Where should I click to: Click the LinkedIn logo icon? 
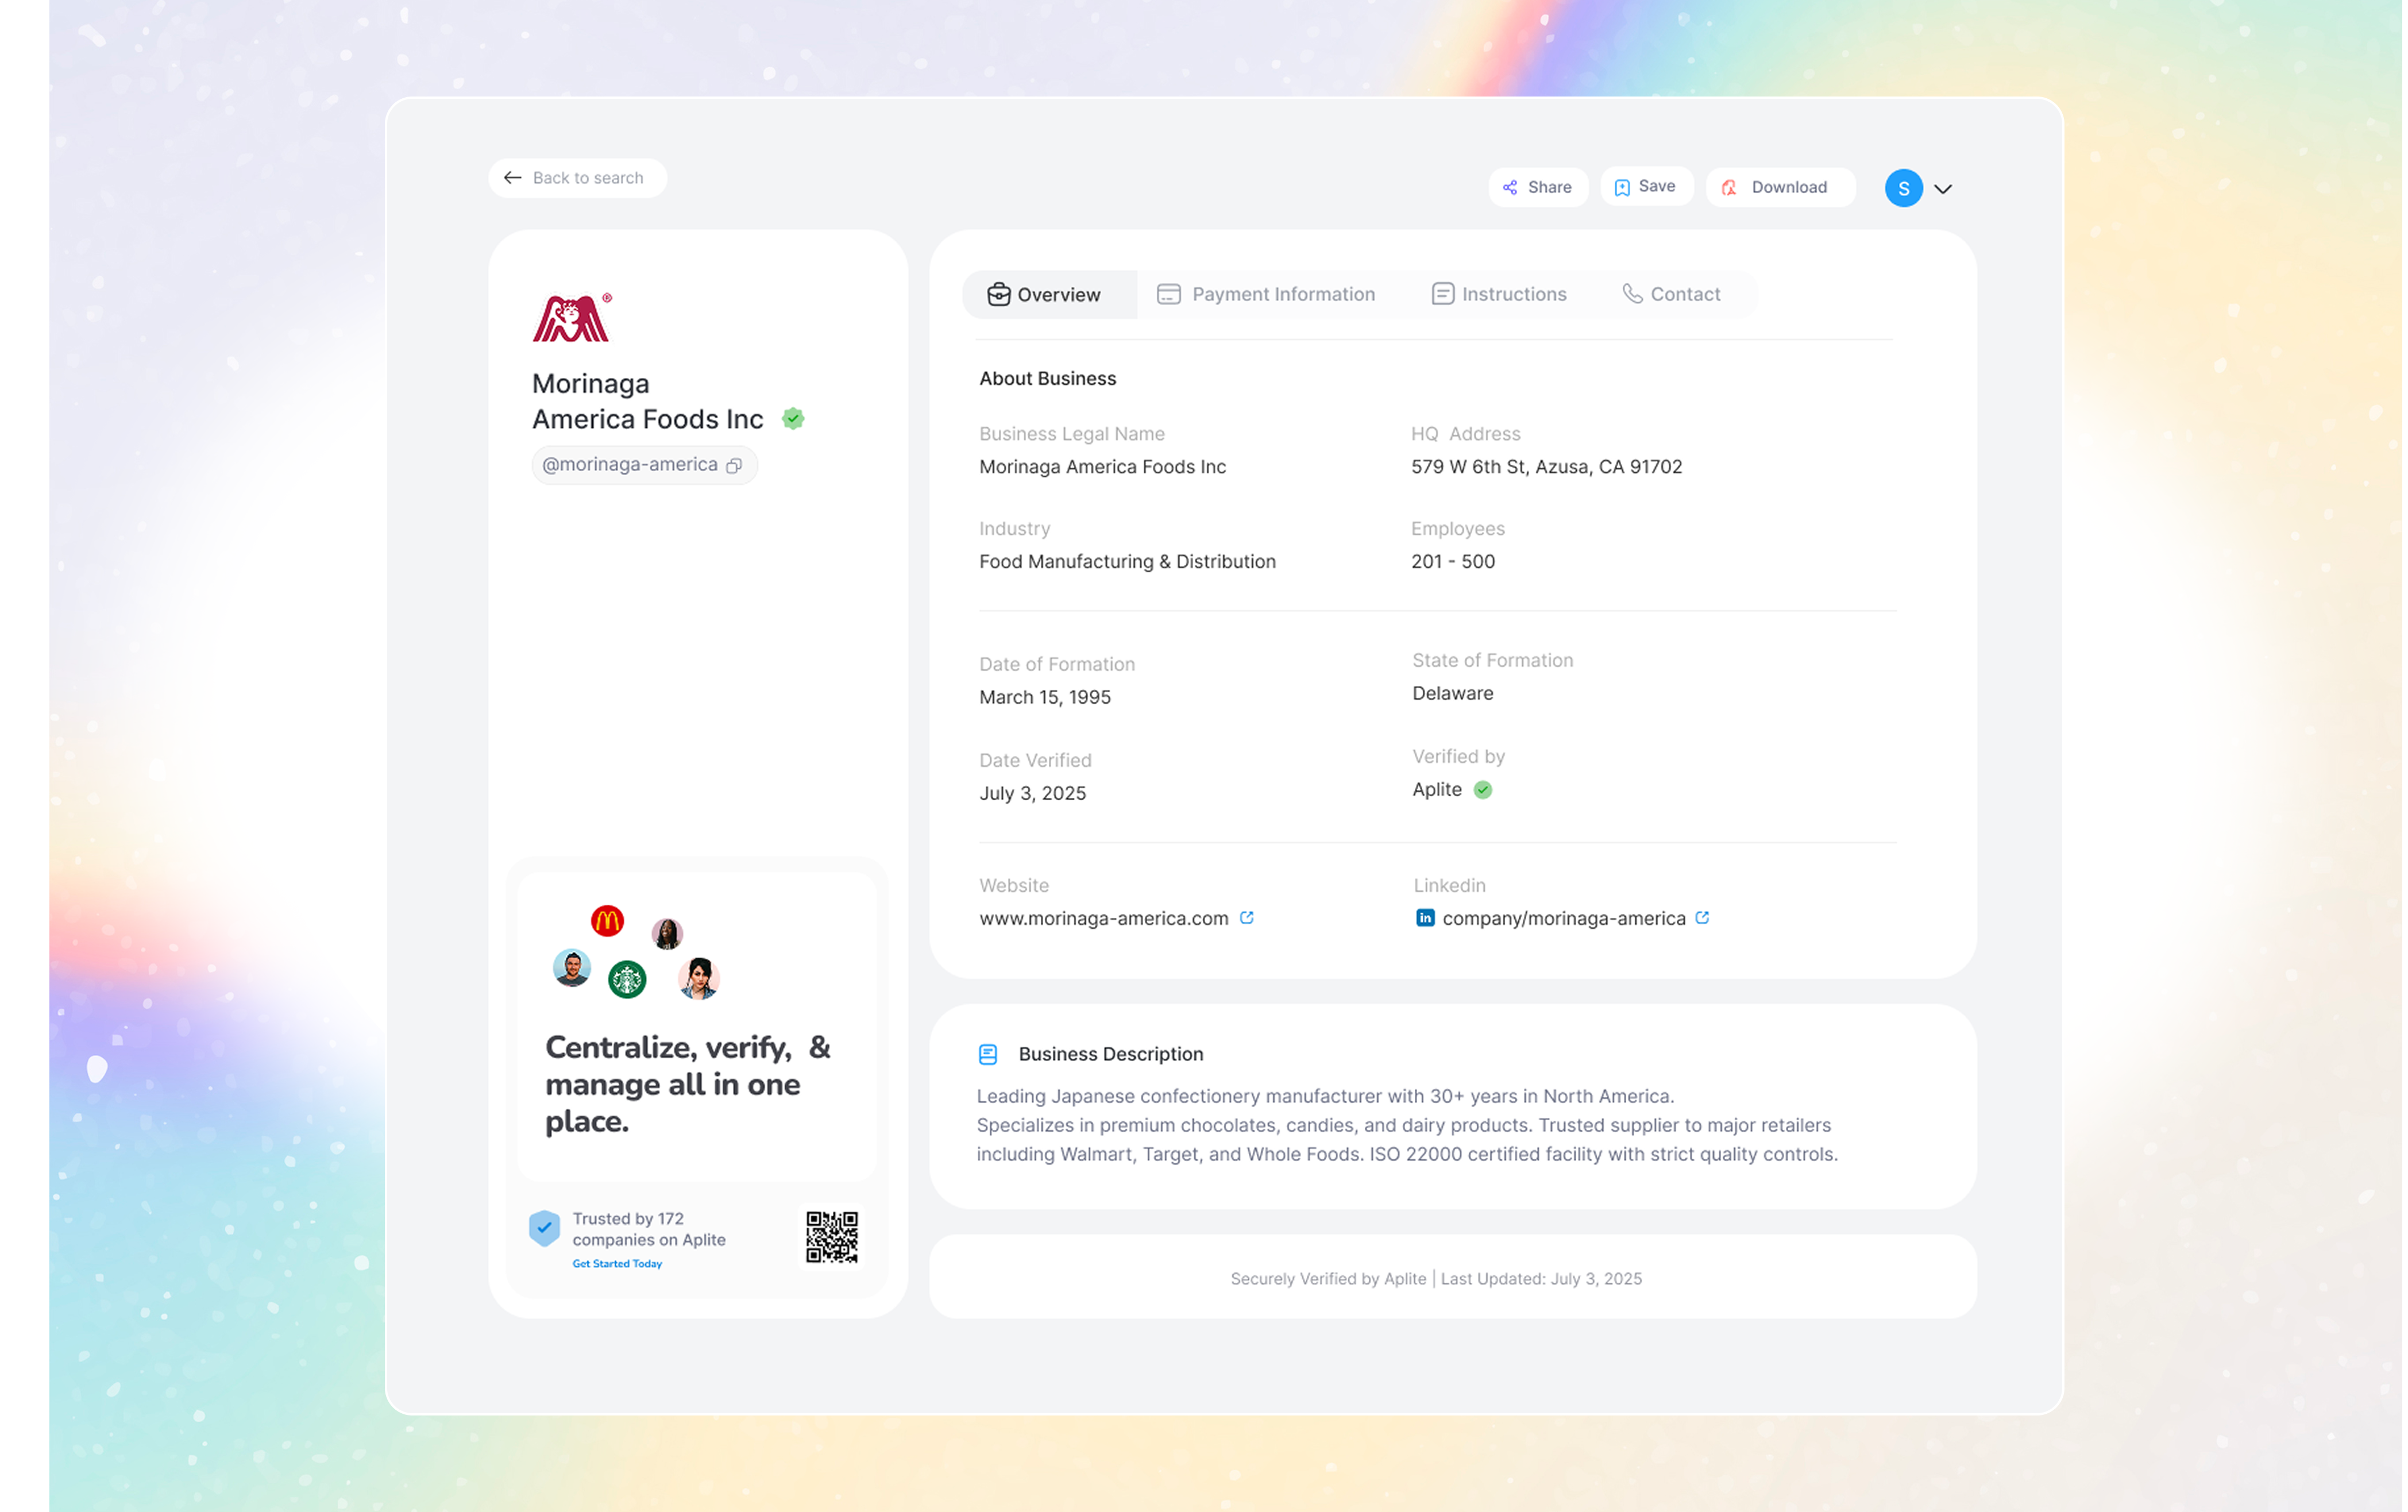point(1425,918)
